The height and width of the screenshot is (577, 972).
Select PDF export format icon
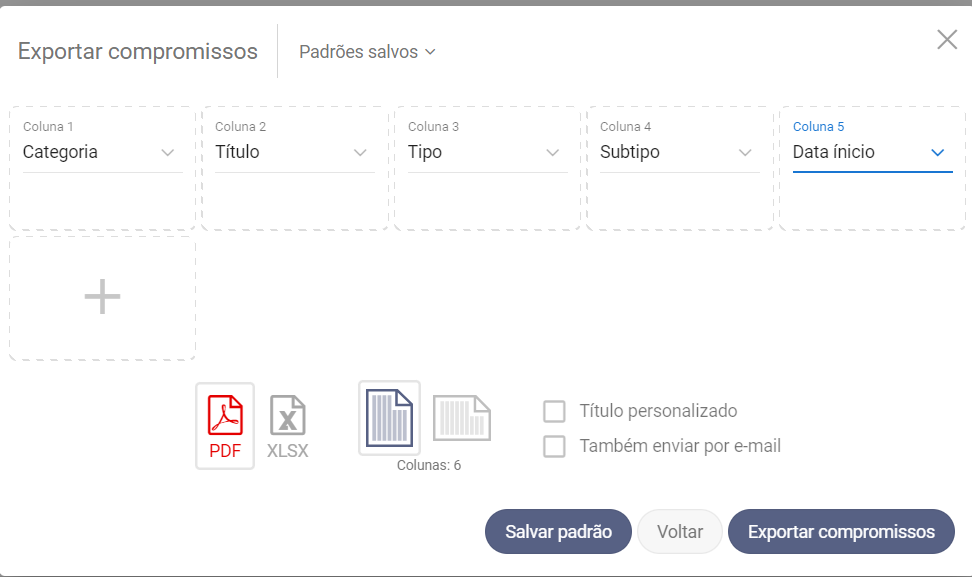(225, 425)
